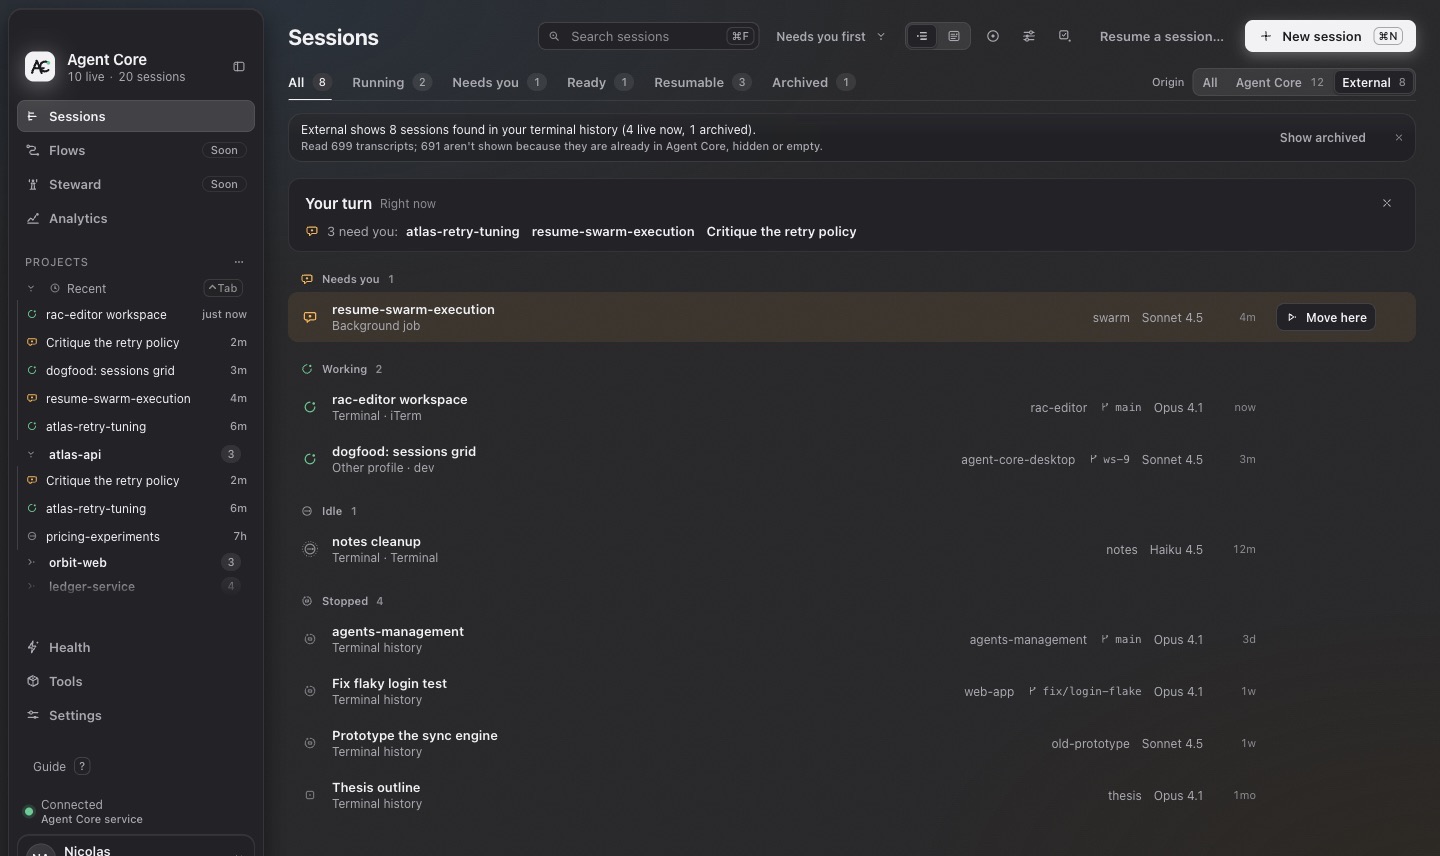Image resolution: width=1440 pixels, height=856 pixels.
Task: Click the session review icon in toolbar
Action: pos(1065,36)
